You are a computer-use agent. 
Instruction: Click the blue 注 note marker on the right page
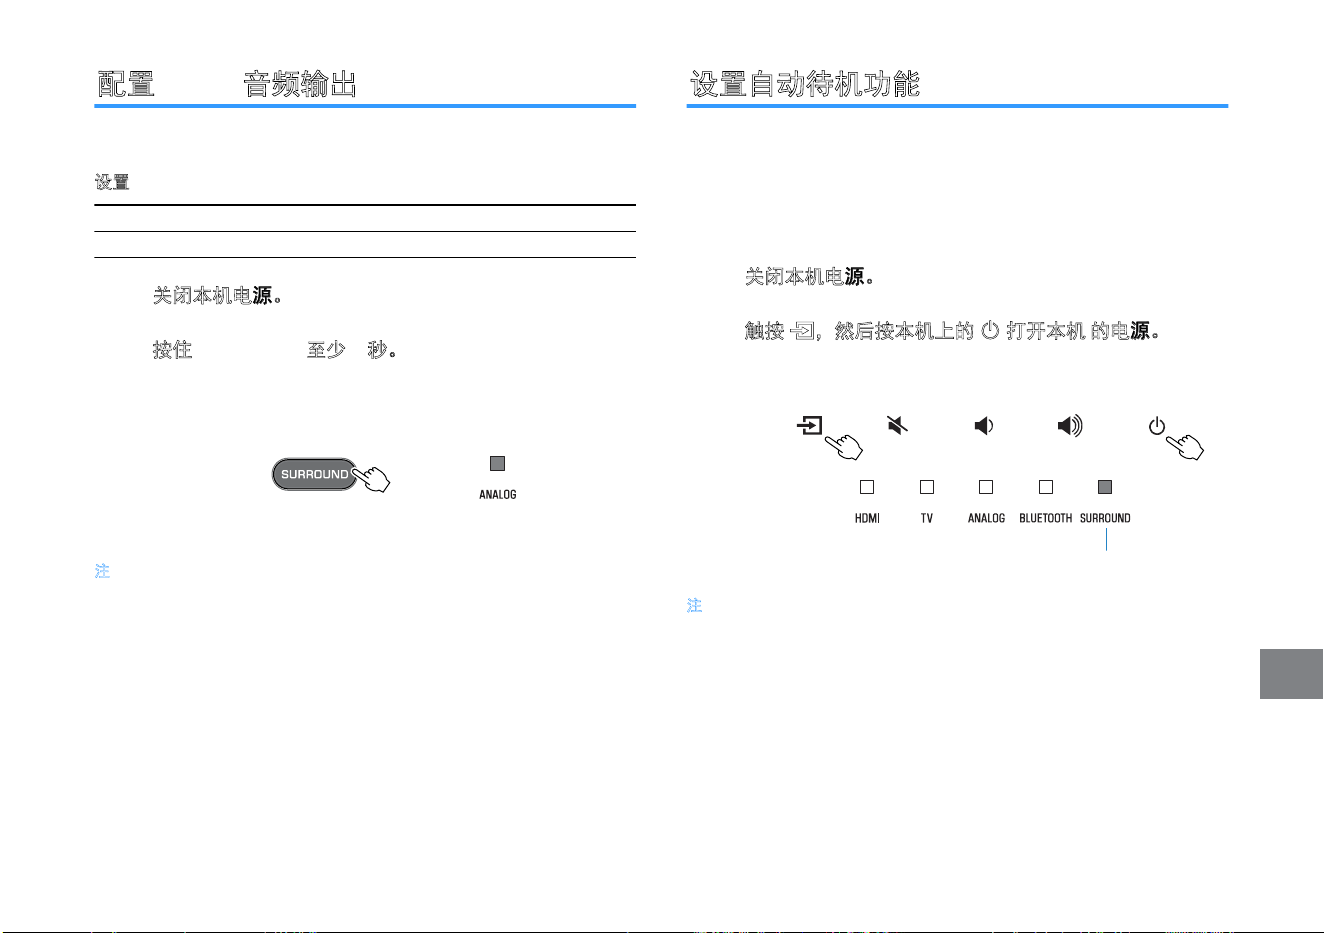(695, 605)
